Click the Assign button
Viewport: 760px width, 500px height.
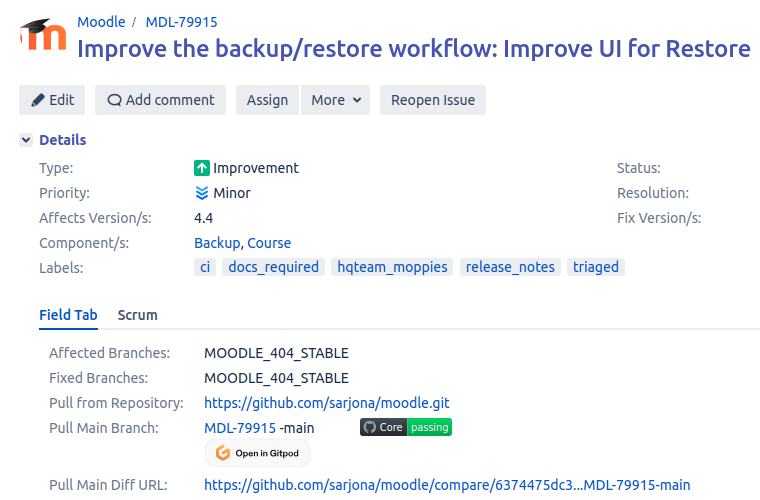(x=267, y=100)
